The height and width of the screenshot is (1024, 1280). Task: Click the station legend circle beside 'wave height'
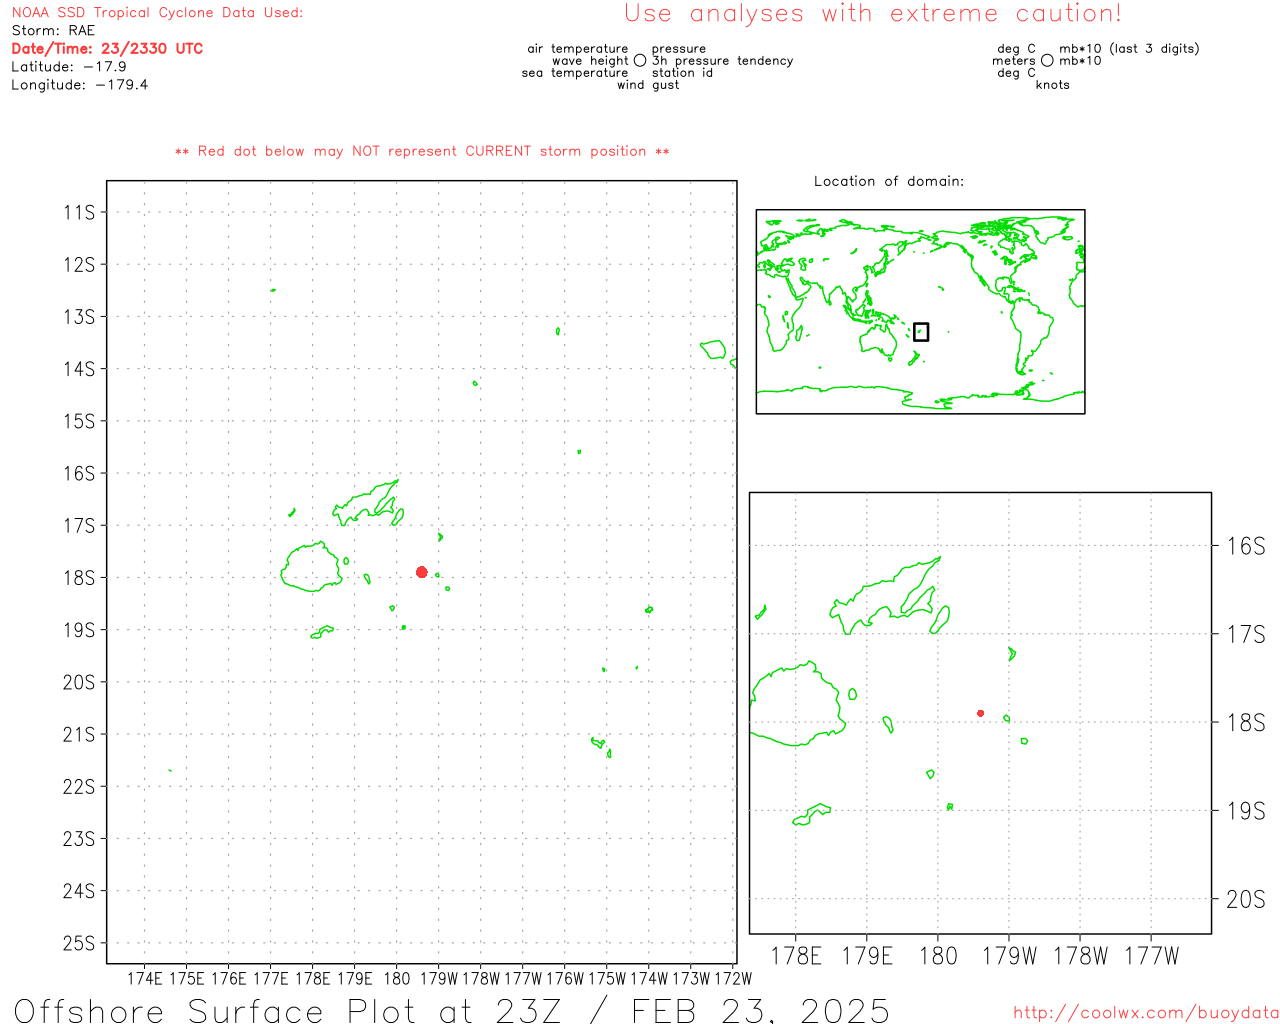pyautogui.click(x=640, y=61)
